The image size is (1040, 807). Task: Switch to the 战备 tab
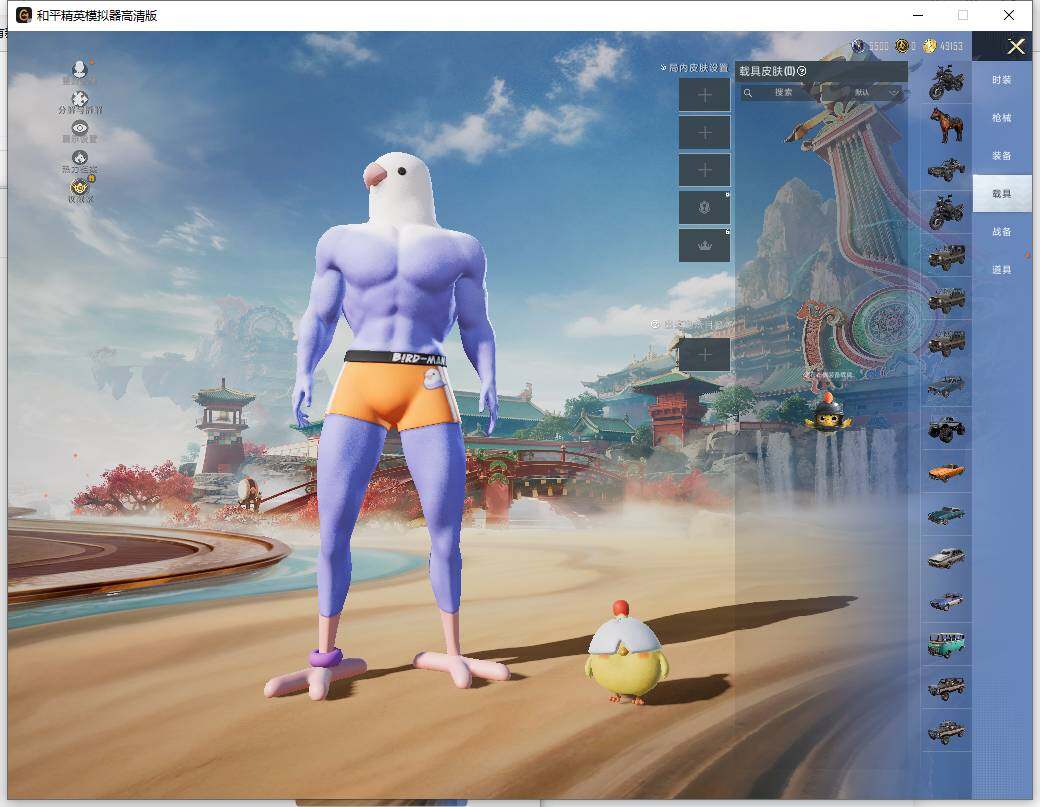[x=1002, y=231]
